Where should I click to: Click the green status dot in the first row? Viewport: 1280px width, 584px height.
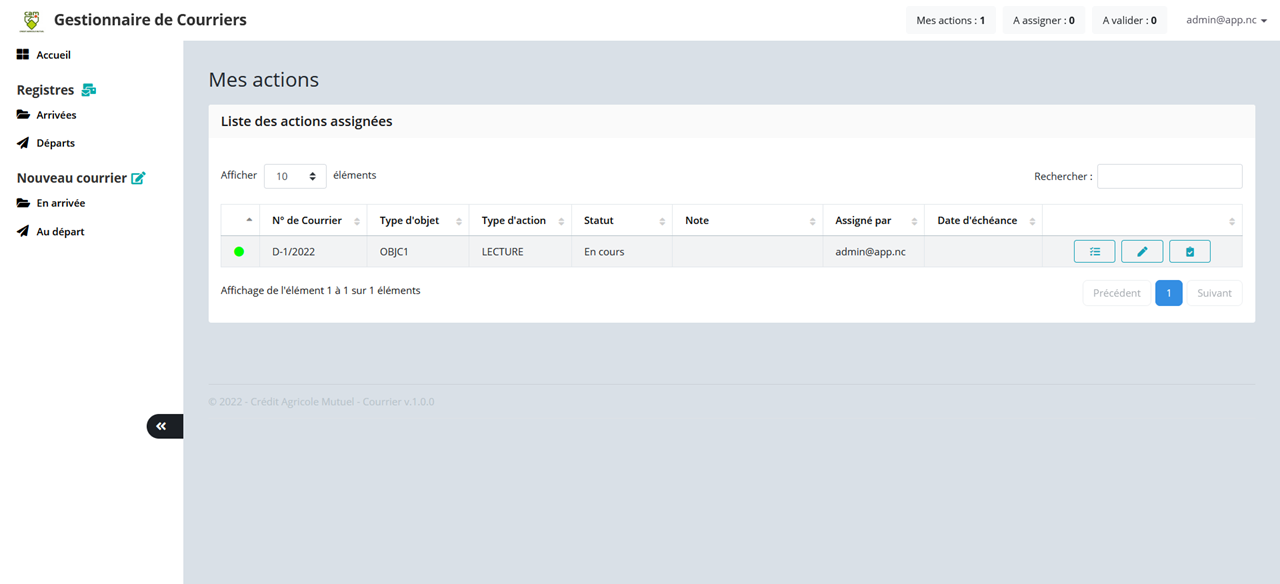(239, 252)
